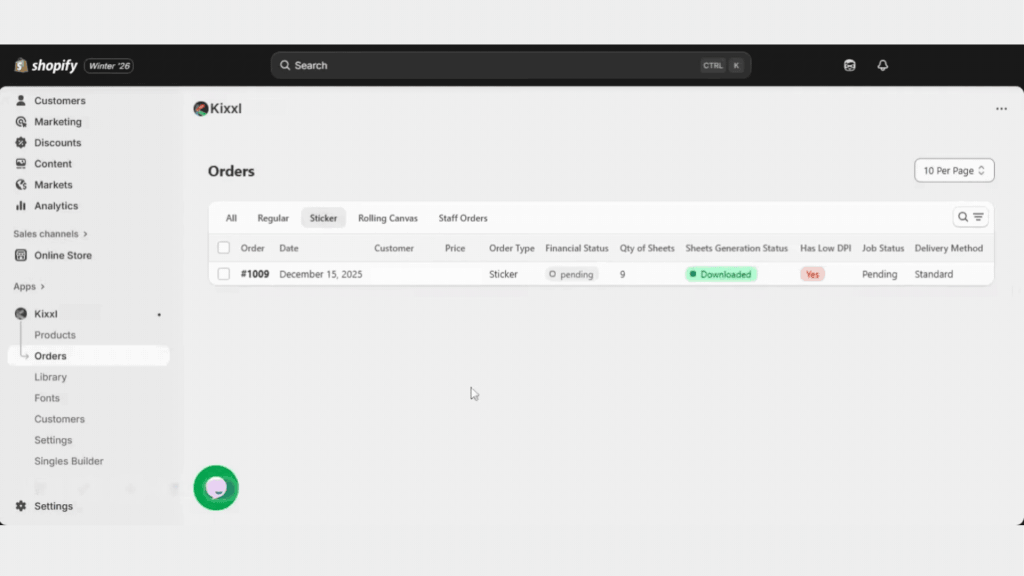Open Discounts via its sidebar icon

(x=21, y=143)
